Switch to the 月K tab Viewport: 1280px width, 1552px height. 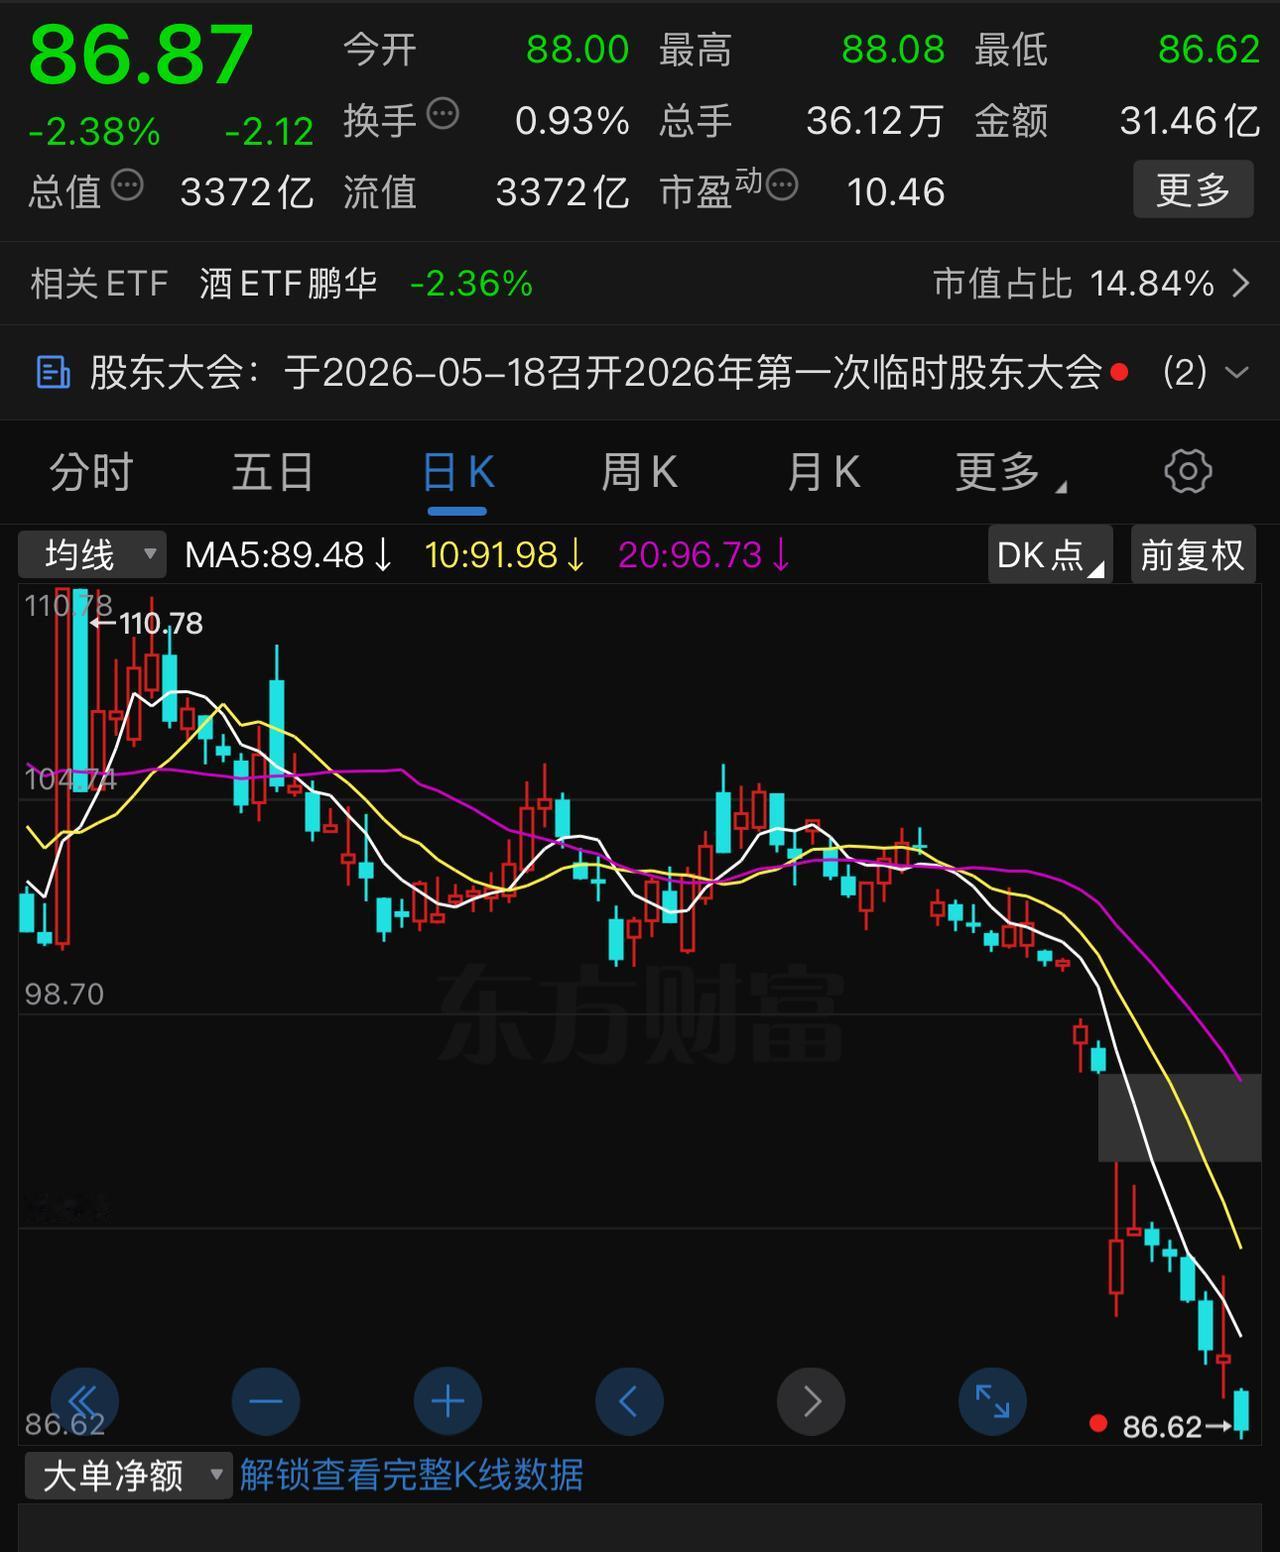[x=823, y=472]
